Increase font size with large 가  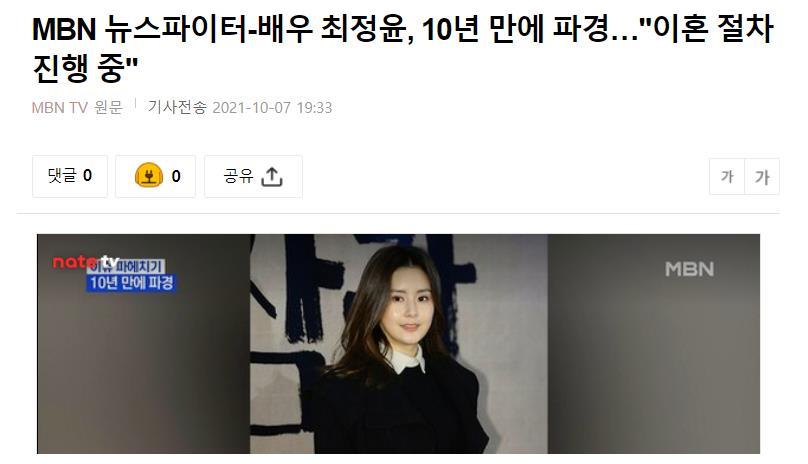click(762, 177)
